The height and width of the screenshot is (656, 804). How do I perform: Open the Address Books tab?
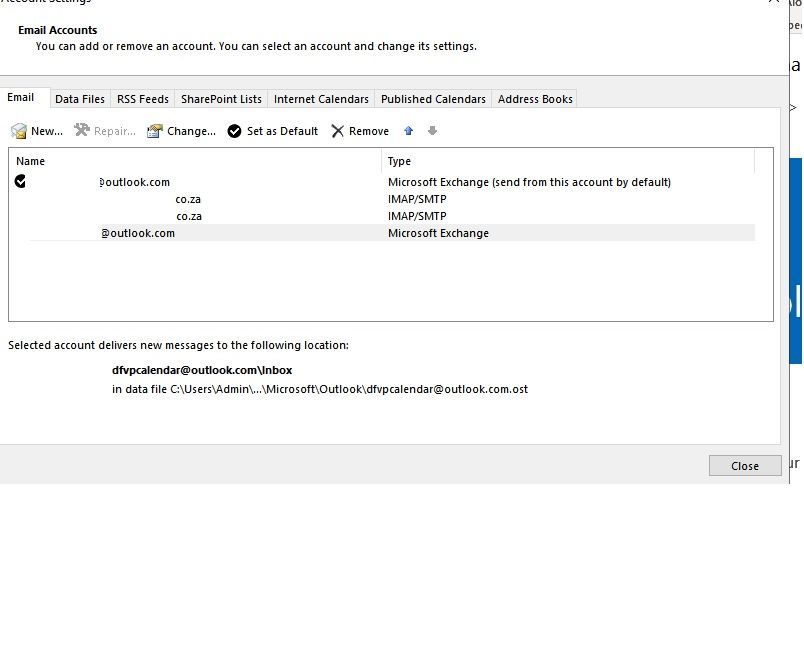(x=535, y=99)
